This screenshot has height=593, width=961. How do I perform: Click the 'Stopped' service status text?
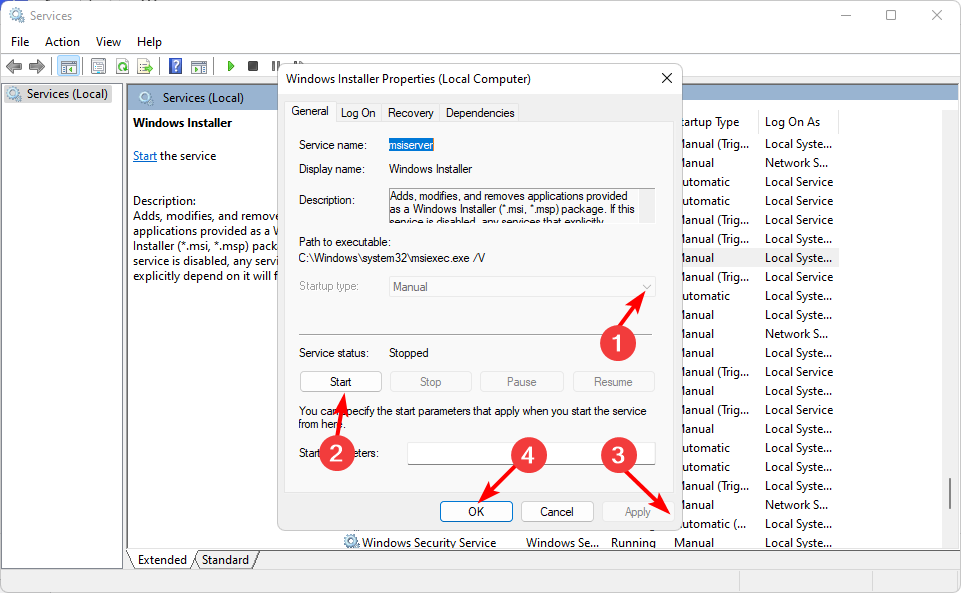point(409,353)
